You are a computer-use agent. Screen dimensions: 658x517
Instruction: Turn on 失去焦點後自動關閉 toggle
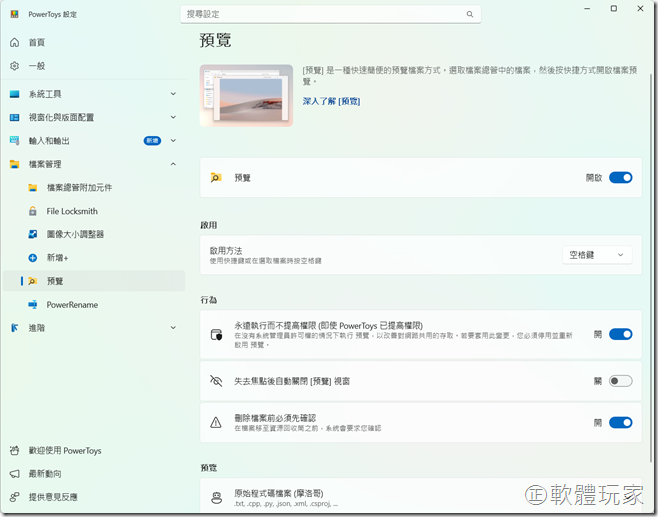(620, 381)
